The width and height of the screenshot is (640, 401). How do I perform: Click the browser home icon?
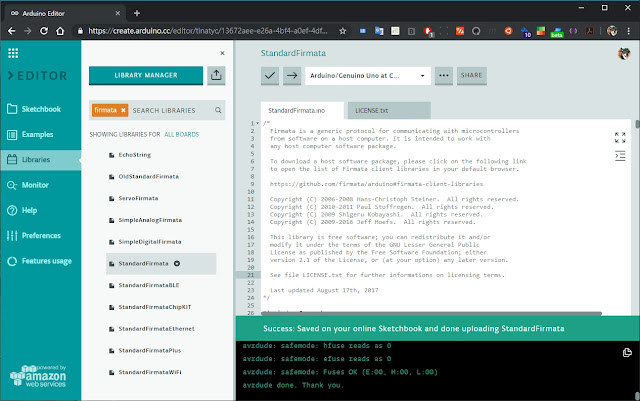coord(60,31)
